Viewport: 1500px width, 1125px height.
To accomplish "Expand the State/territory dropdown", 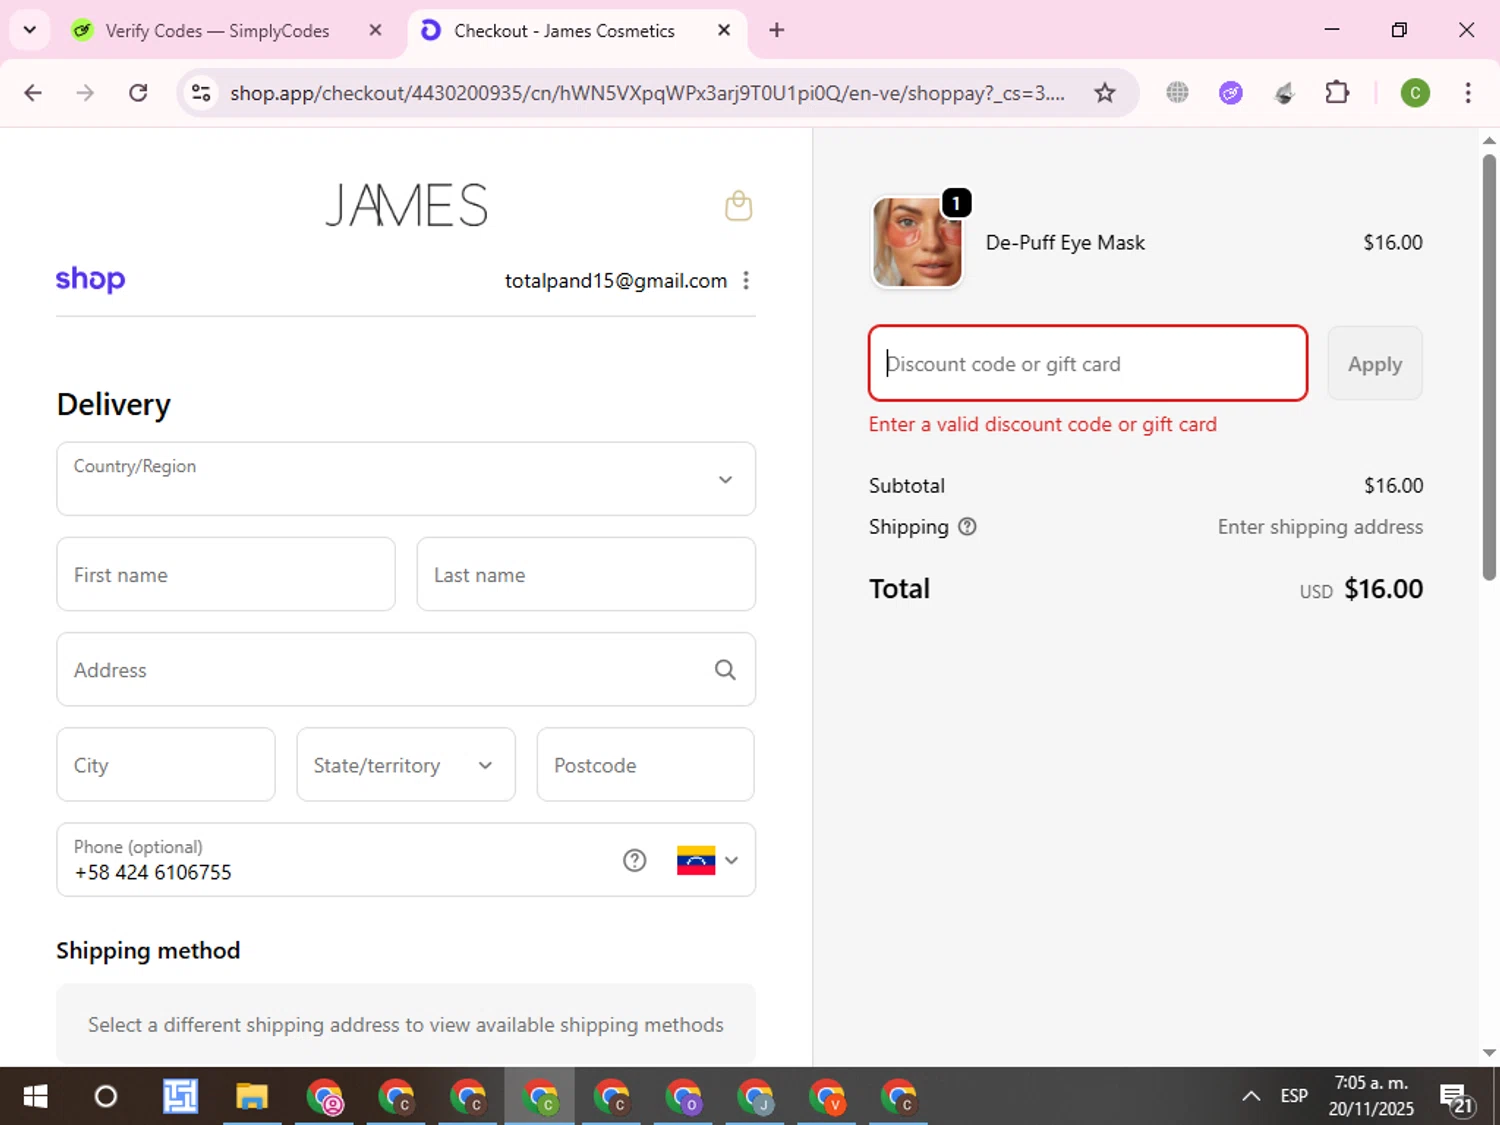I will (x=406, y=765).
